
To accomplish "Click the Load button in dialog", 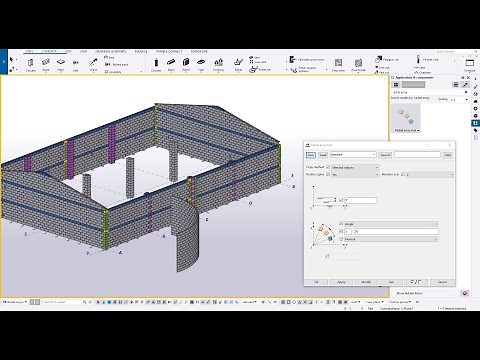I will point(323,155).
